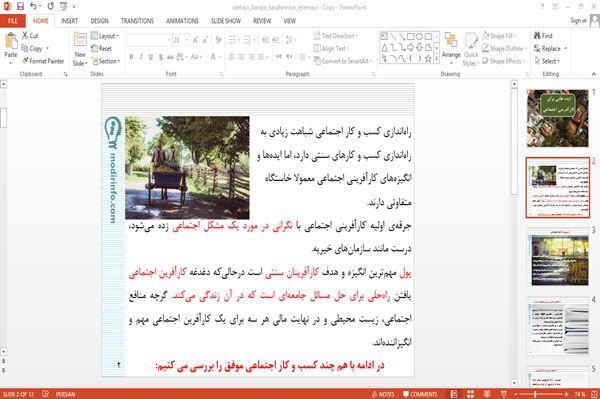Image resolution: width=600 pixels, height=399 pixels.
Task: Collapse the ribbon
Action: (594, 74)
